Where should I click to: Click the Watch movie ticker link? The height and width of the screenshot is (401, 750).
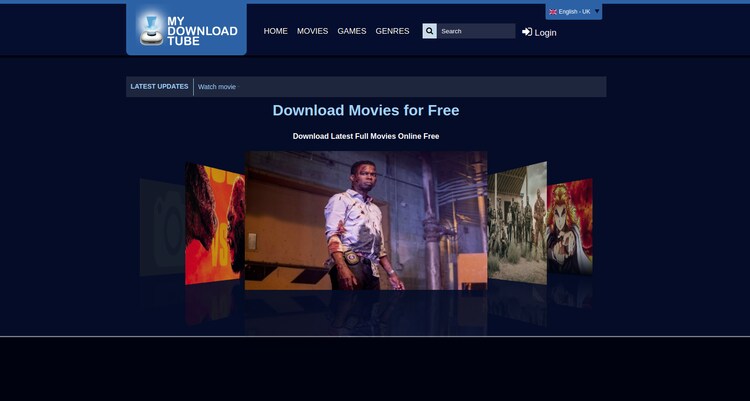coord(217,87)
